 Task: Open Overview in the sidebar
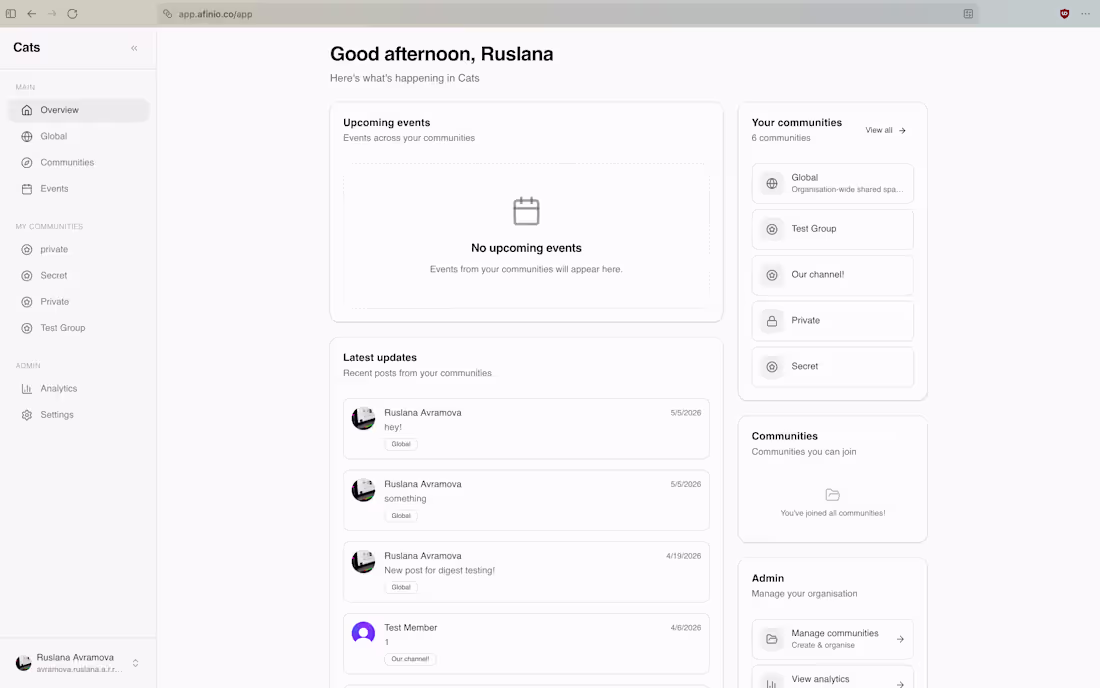click(79, 110)
